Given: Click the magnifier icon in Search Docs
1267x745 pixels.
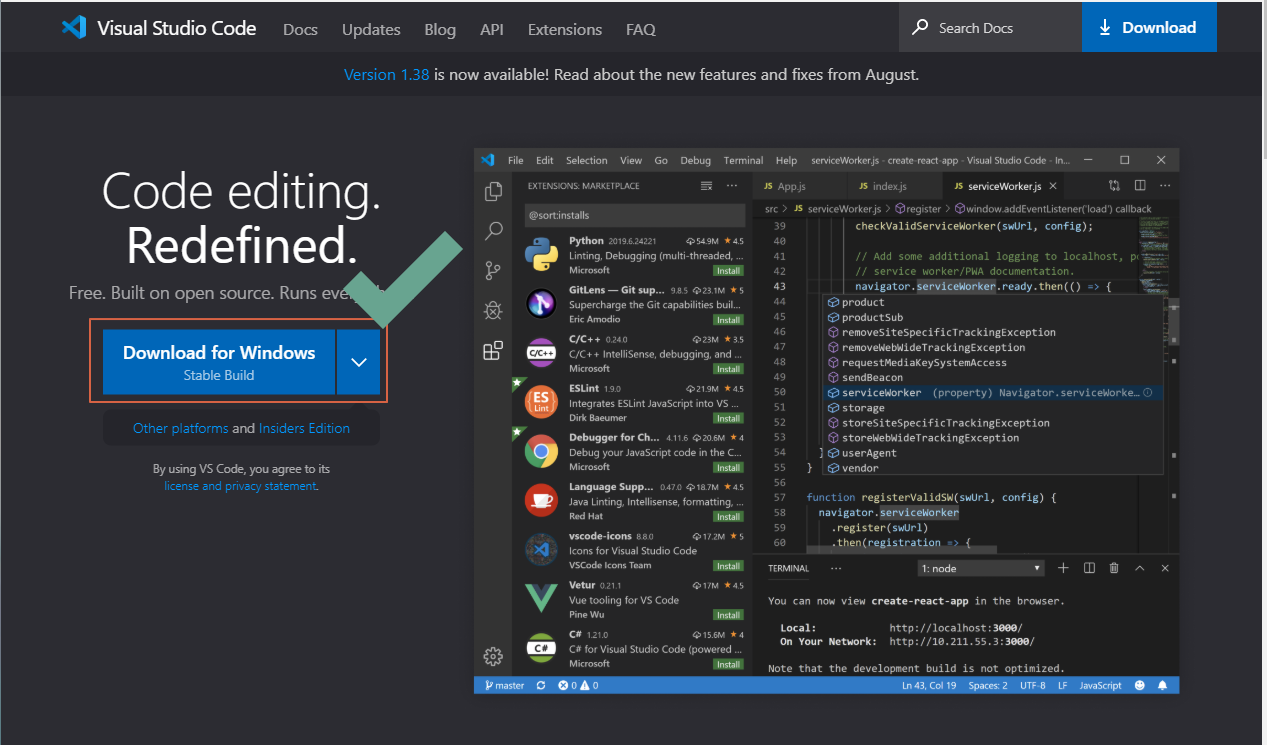Looking at the screenshot, I should 920,28.
